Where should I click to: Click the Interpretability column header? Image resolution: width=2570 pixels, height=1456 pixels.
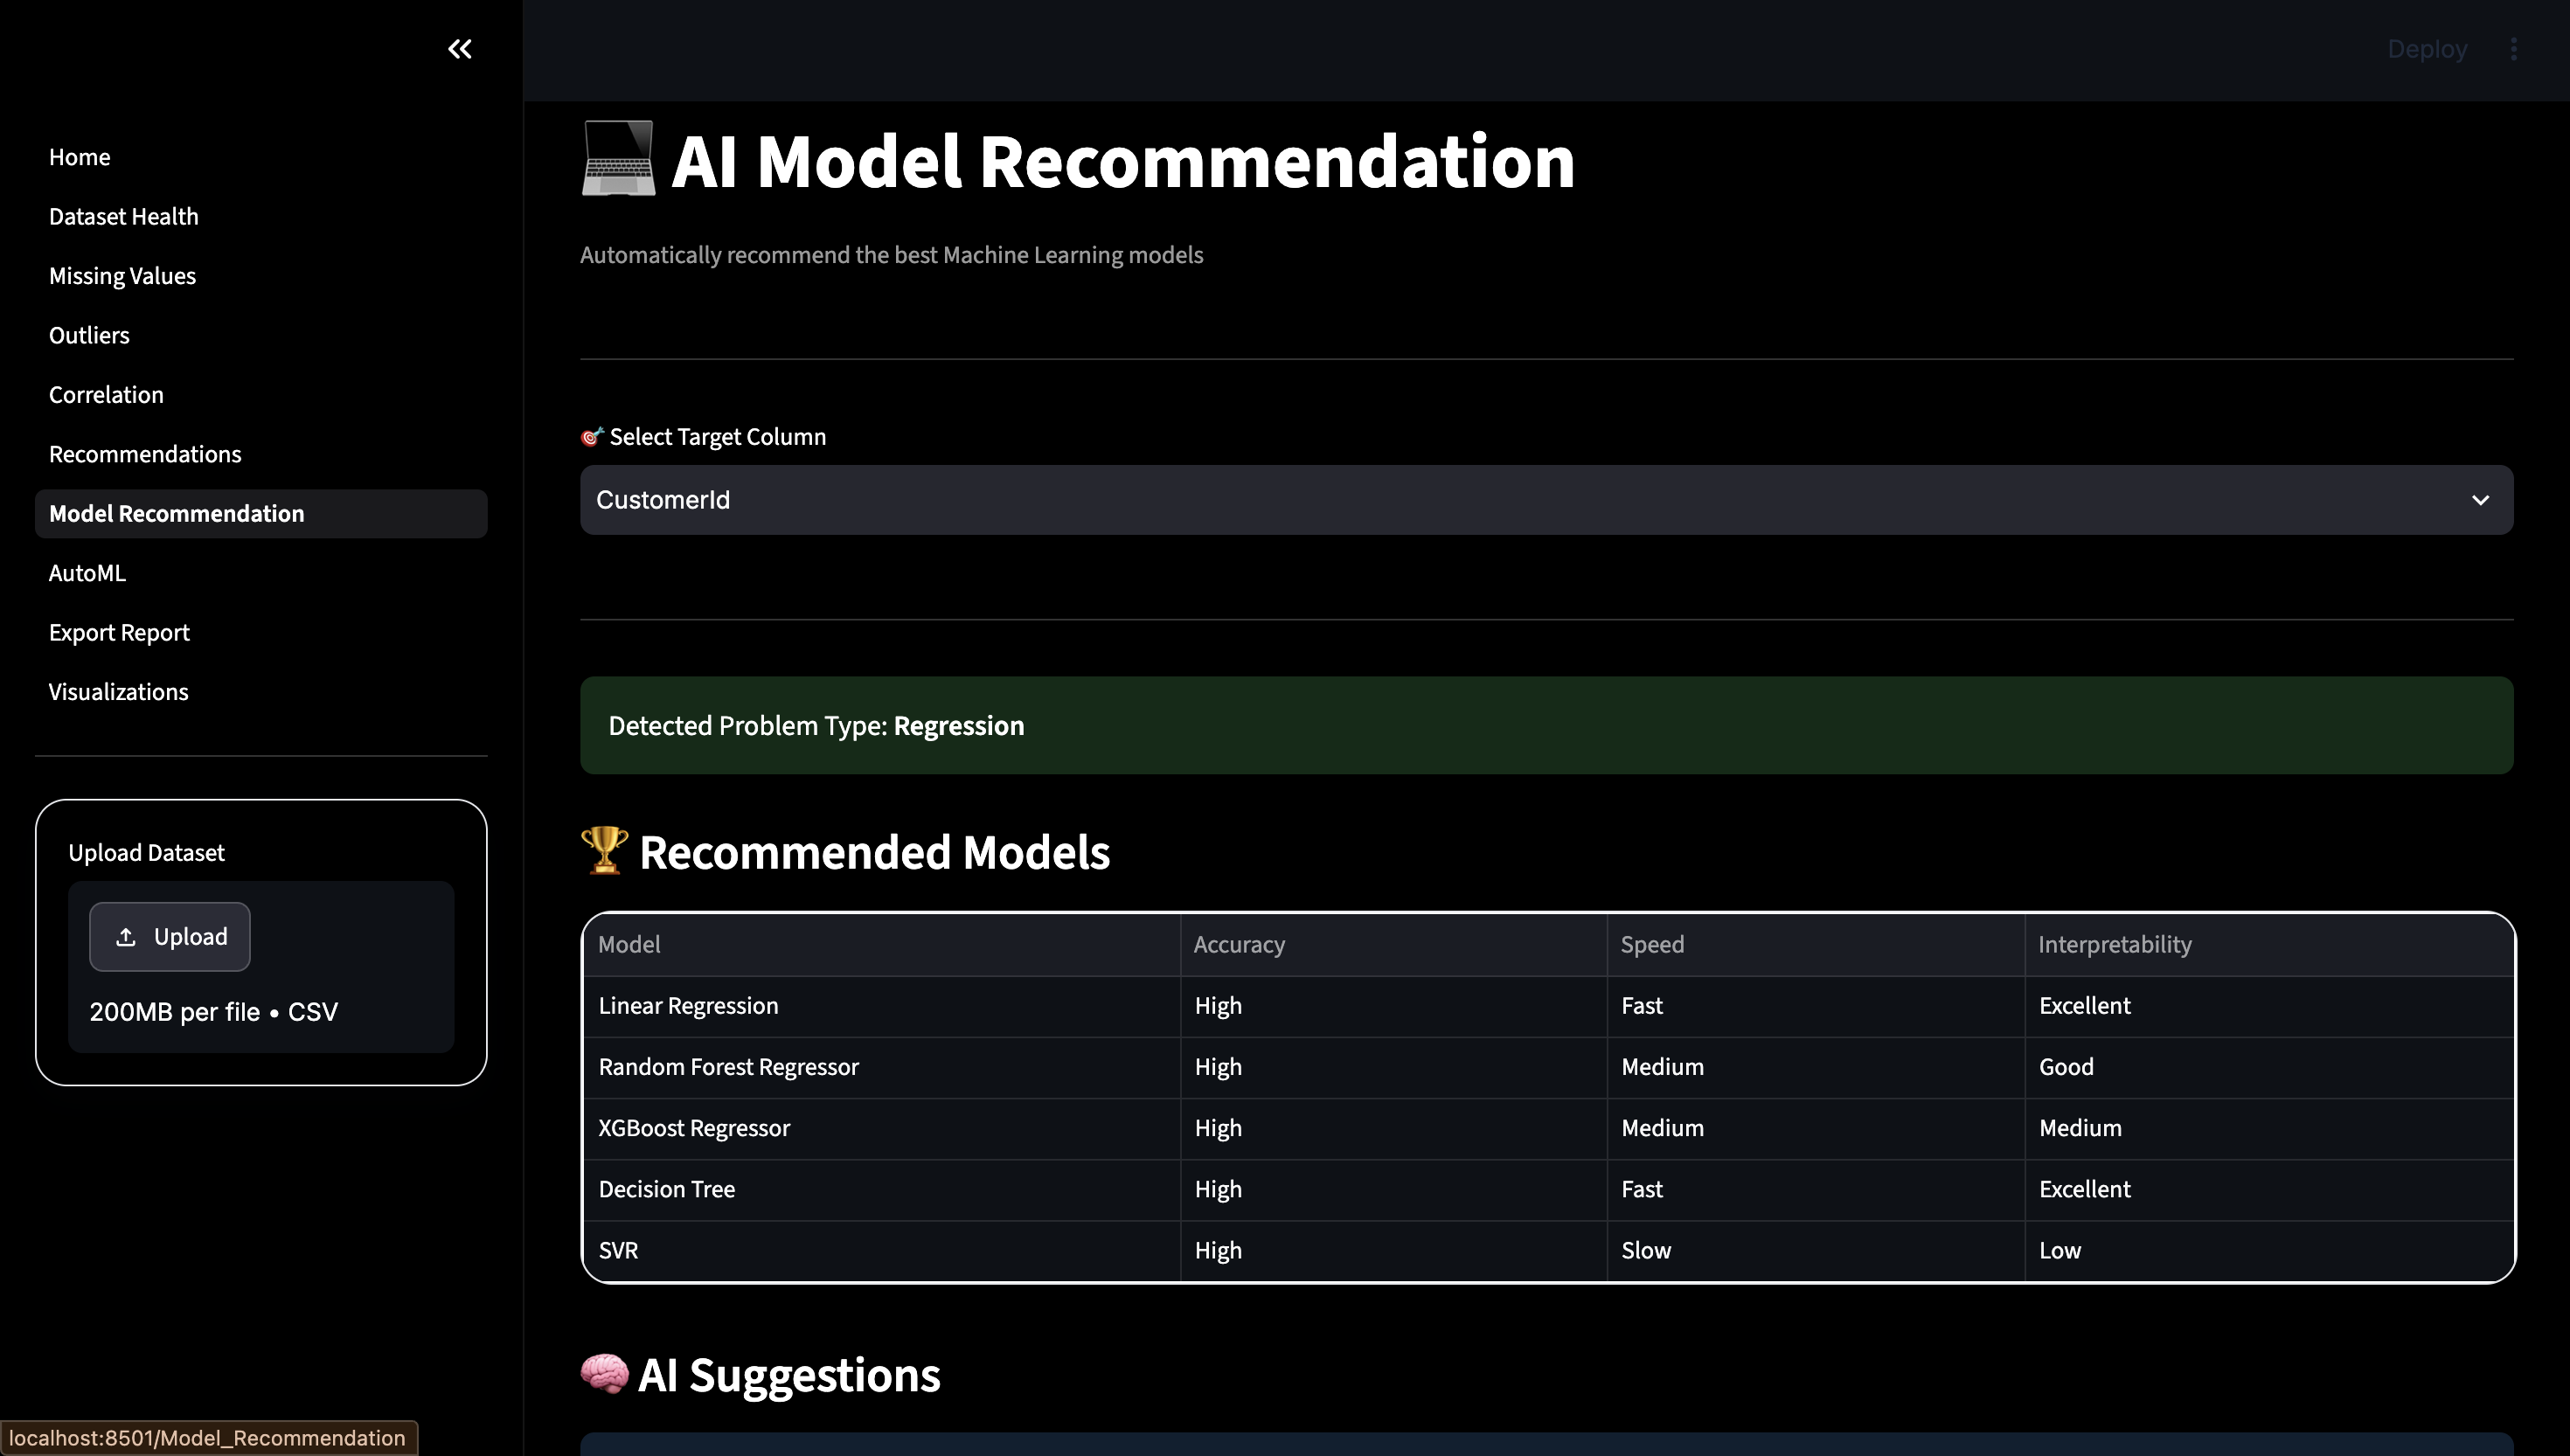point(2269,944)
